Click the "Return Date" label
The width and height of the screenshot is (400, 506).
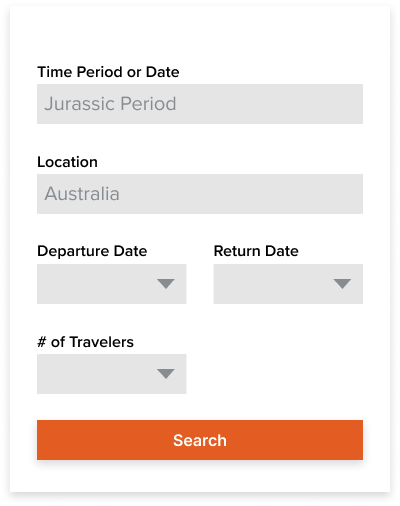click(256, 251)
